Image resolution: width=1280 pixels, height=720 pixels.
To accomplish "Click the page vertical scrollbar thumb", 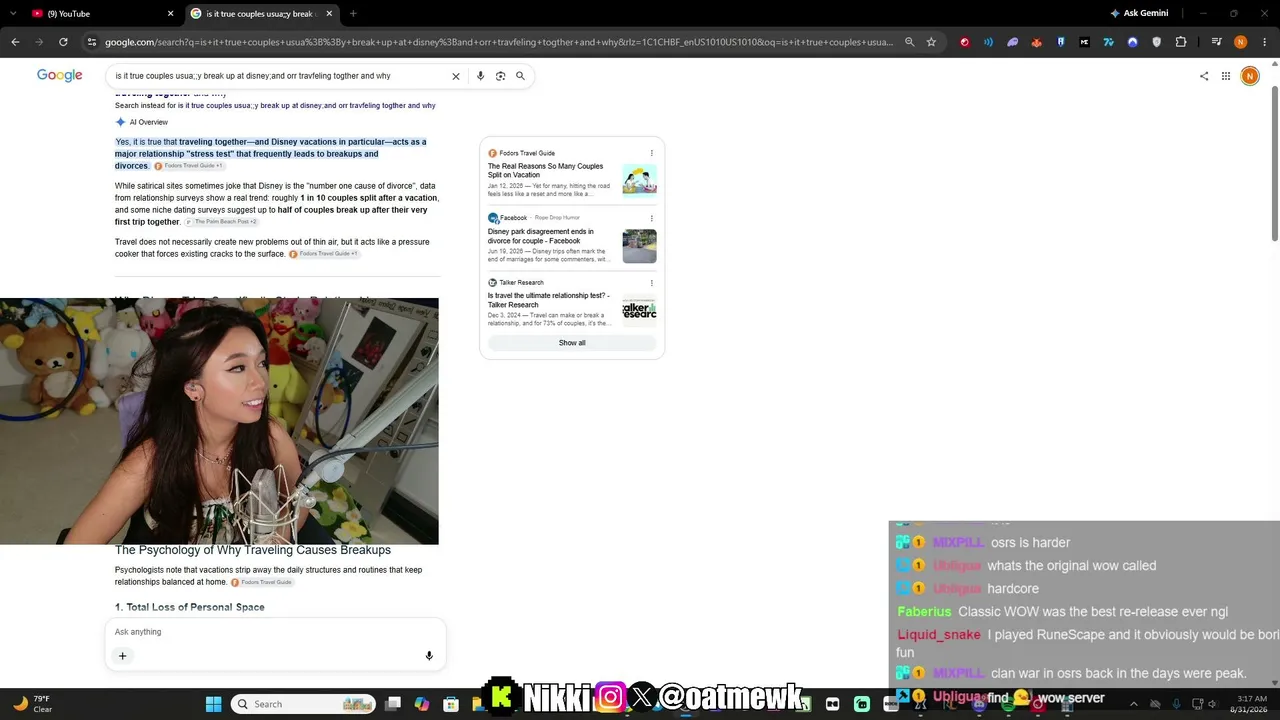I will [x=1274, y=163].
